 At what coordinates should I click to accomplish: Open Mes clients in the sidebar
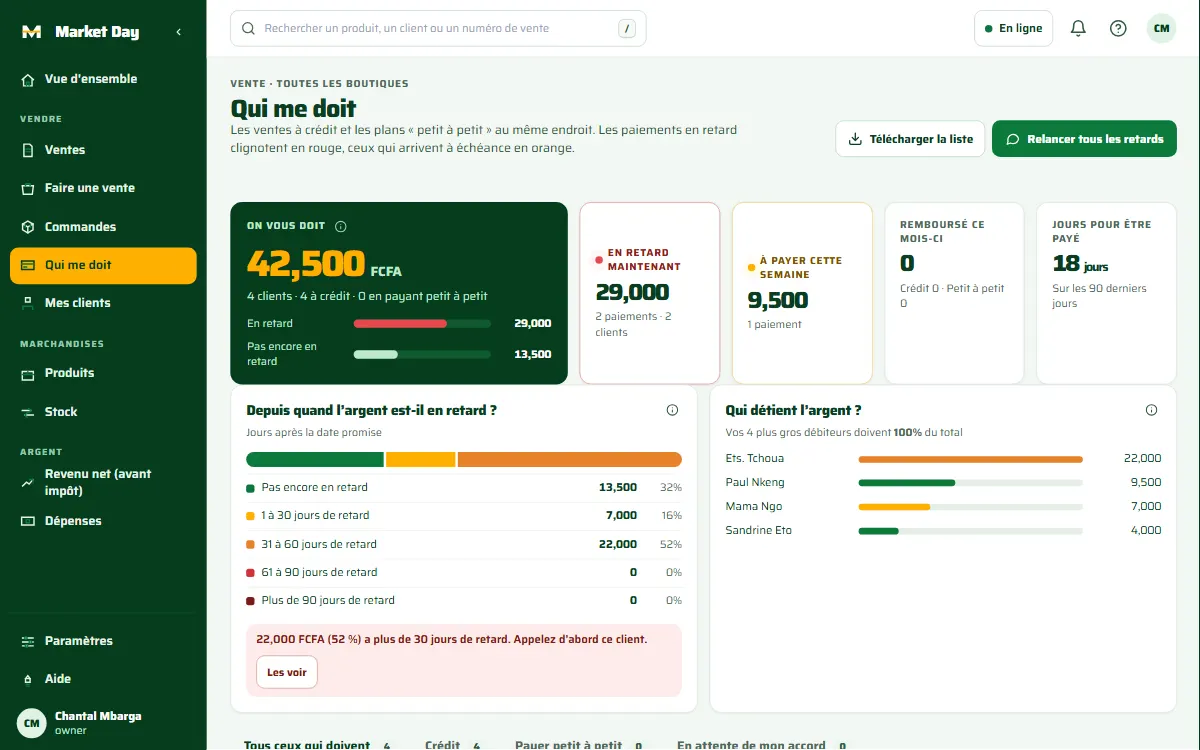[103, 303]
